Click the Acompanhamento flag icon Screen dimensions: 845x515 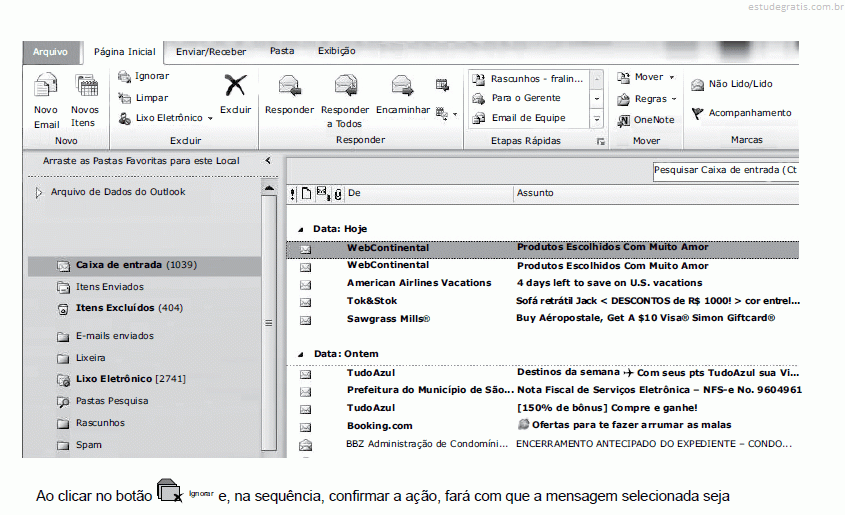pos(697,113)
